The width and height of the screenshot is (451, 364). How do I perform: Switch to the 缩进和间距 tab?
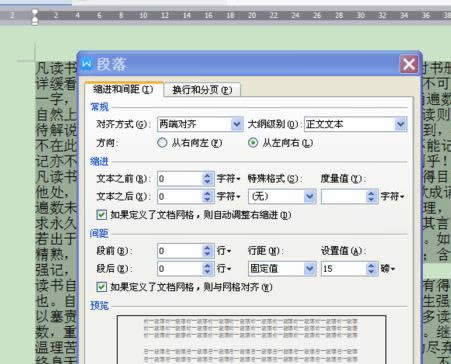tap(124, 89)
